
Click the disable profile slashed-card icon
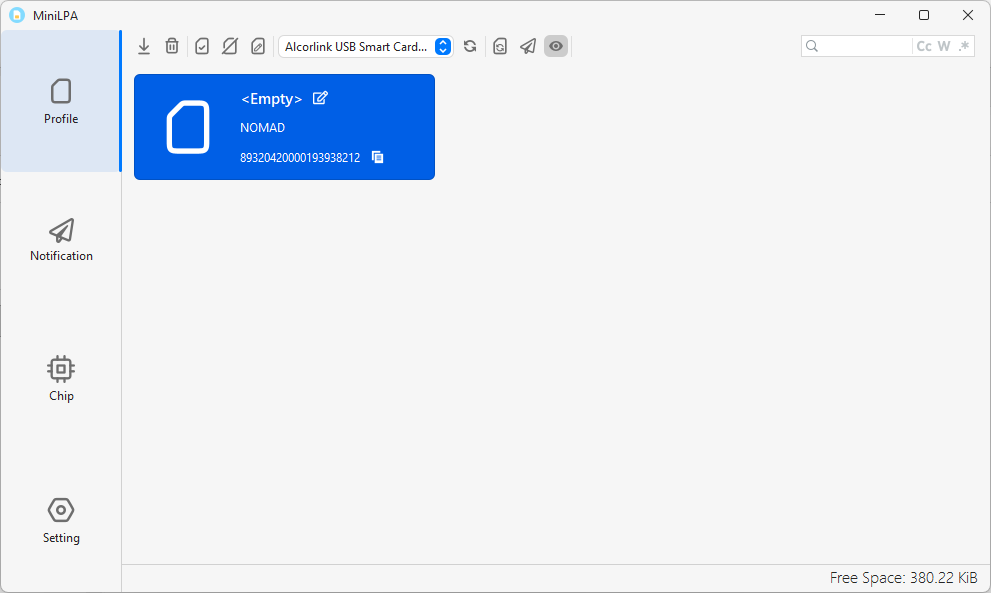tap(230, 46)
